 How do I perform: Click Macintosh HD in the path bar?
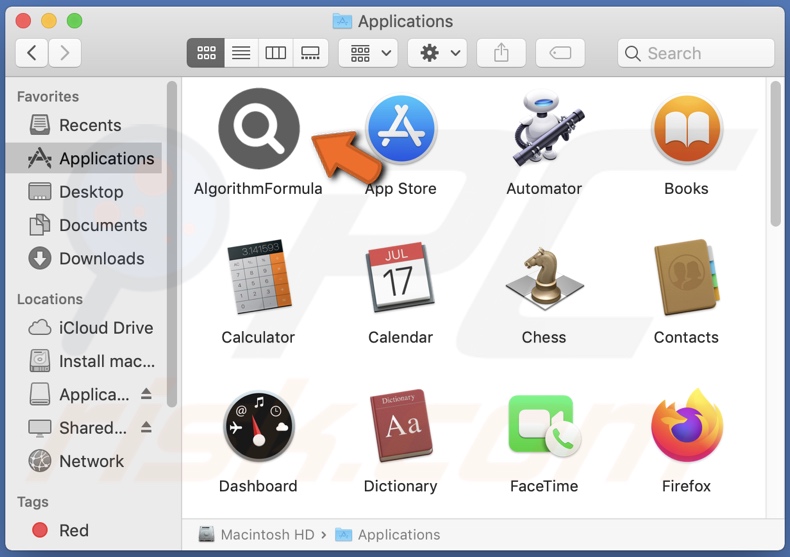point(256,534)
